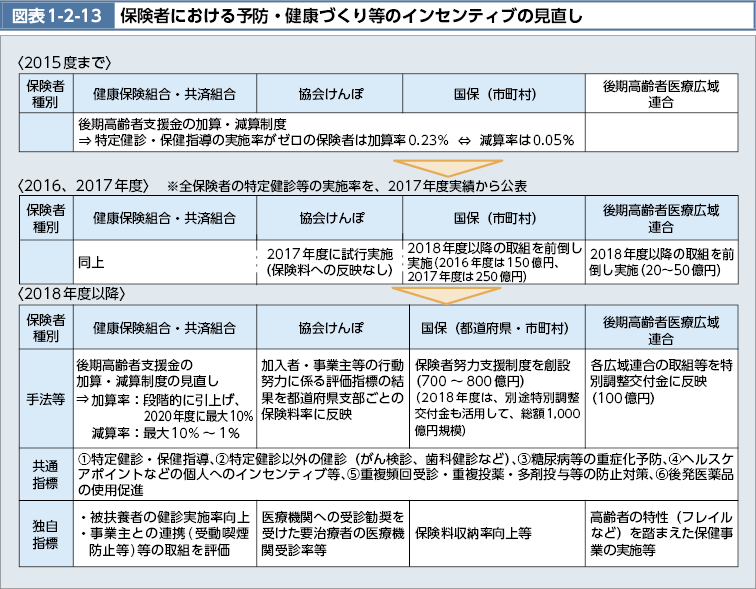Click the 〈2018年度以降〉 section heading
This screenshot has height=589, width=756.
pyautogui.click(x=70, y=294)
